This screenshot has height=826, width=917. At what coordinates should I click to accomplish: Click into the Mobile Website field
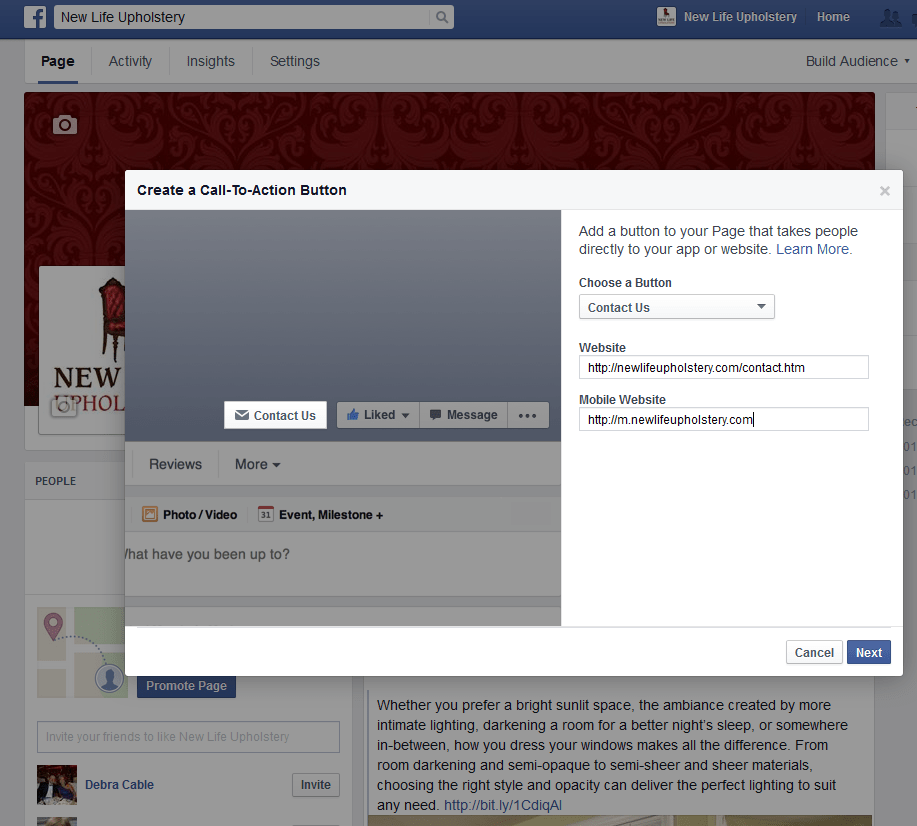723,420
